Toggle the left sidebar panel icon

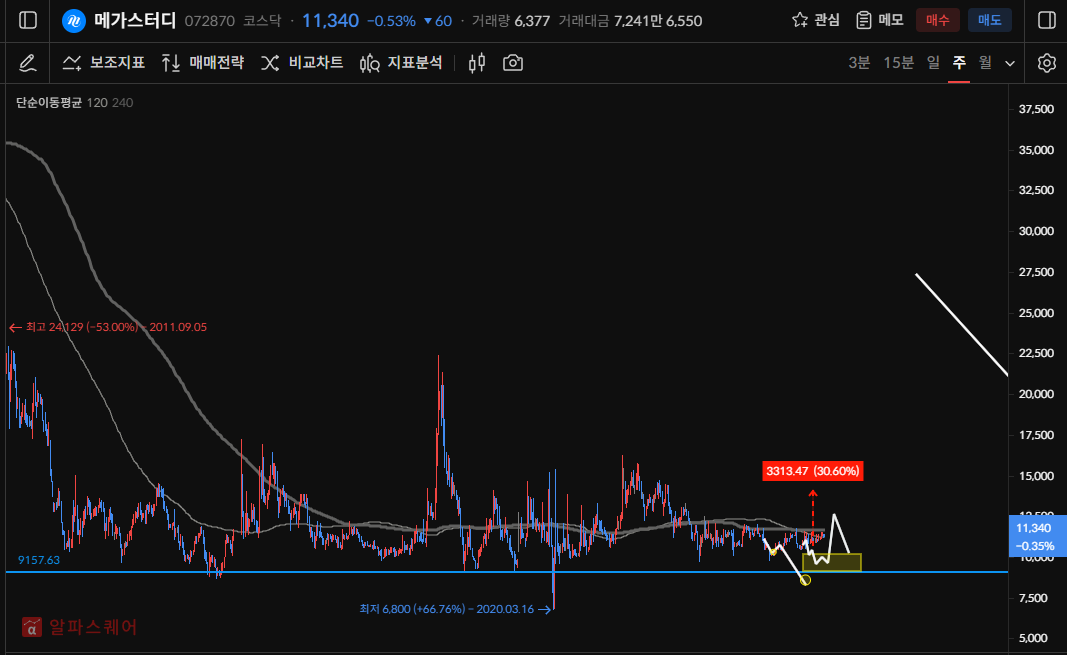[x=28, y=20]
